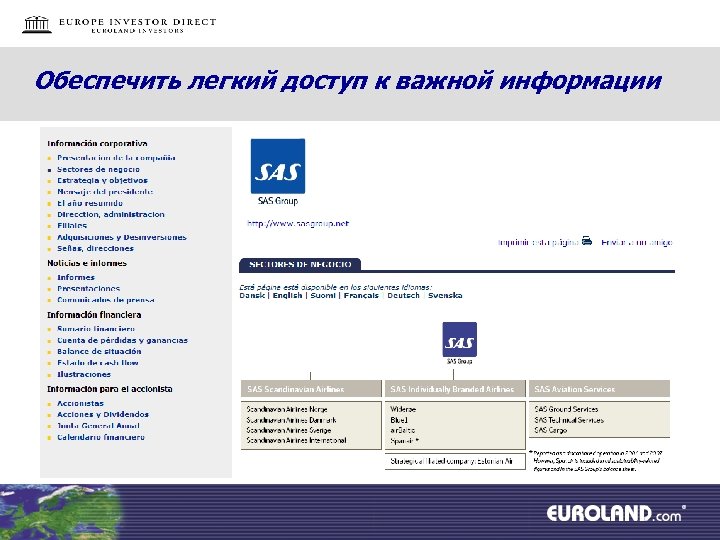Open Calendario financiero
Viewport: 720px width, 540px height.
click(101, 437)
